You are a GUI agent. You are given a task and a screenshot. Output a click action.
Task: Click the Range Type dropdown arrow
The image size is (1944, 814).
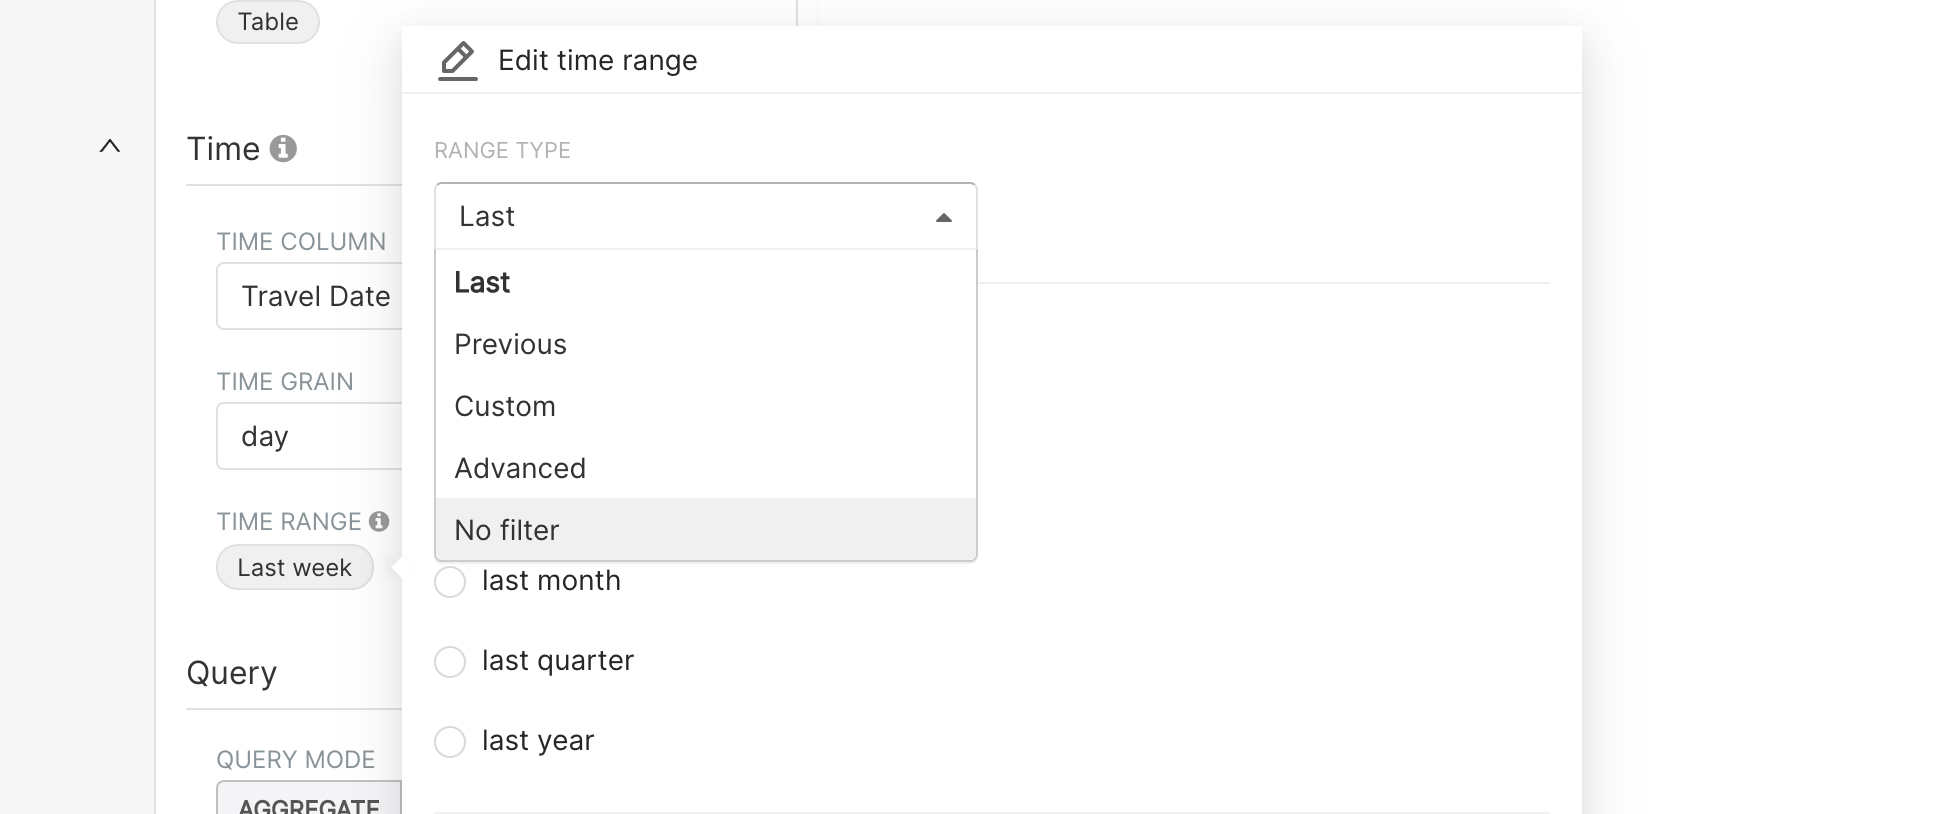[943, 217]
